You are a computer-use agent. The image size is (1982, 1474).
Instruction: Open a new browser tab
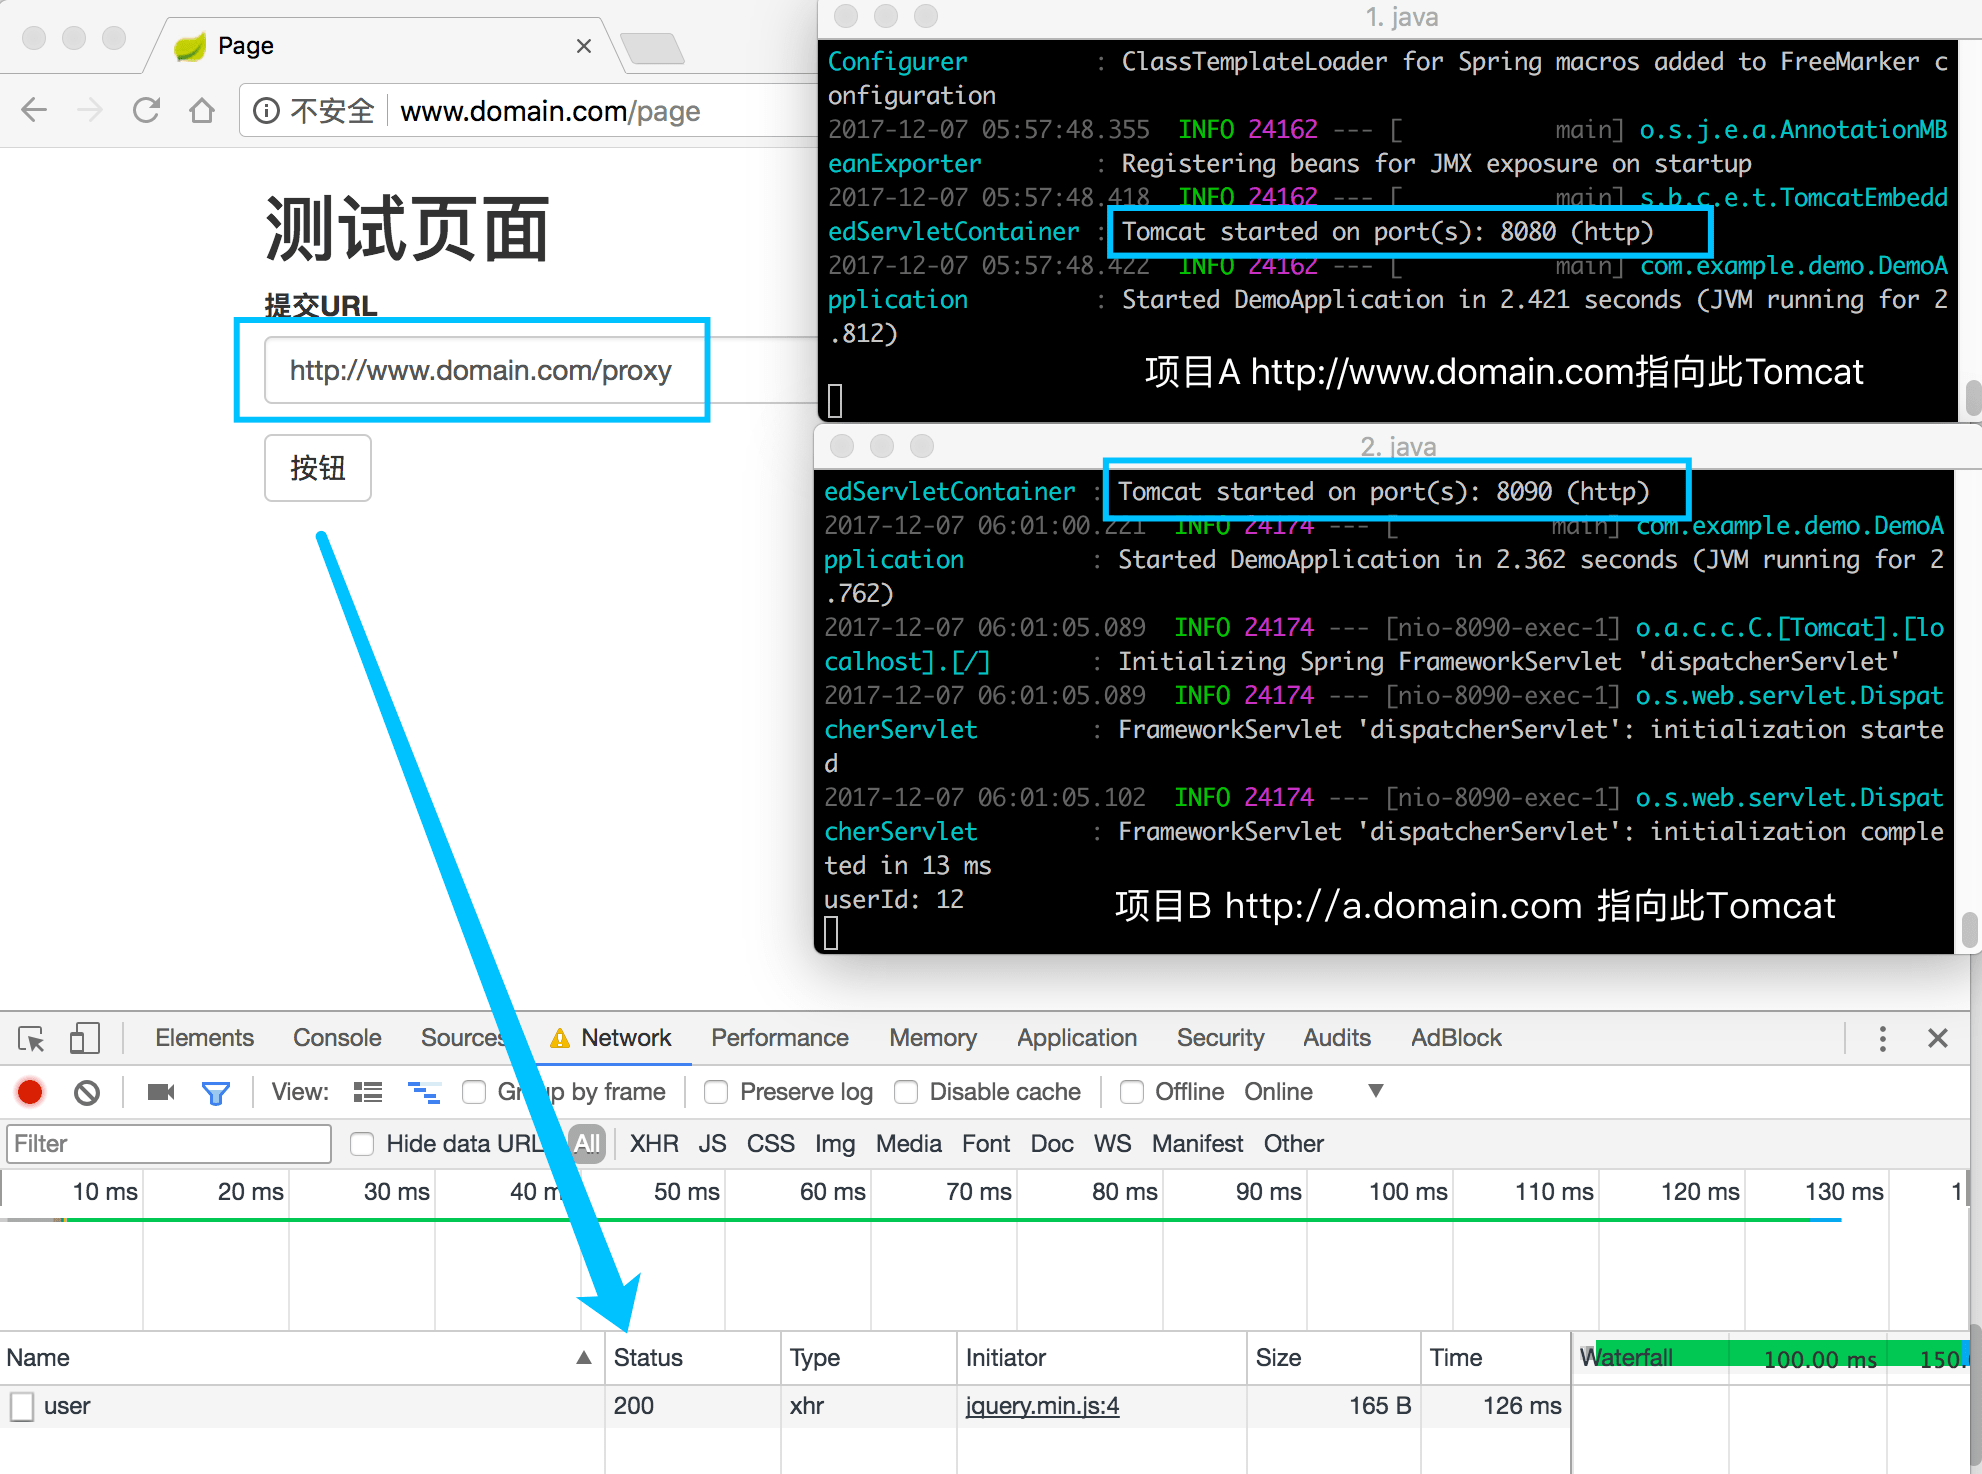point(652,47)
